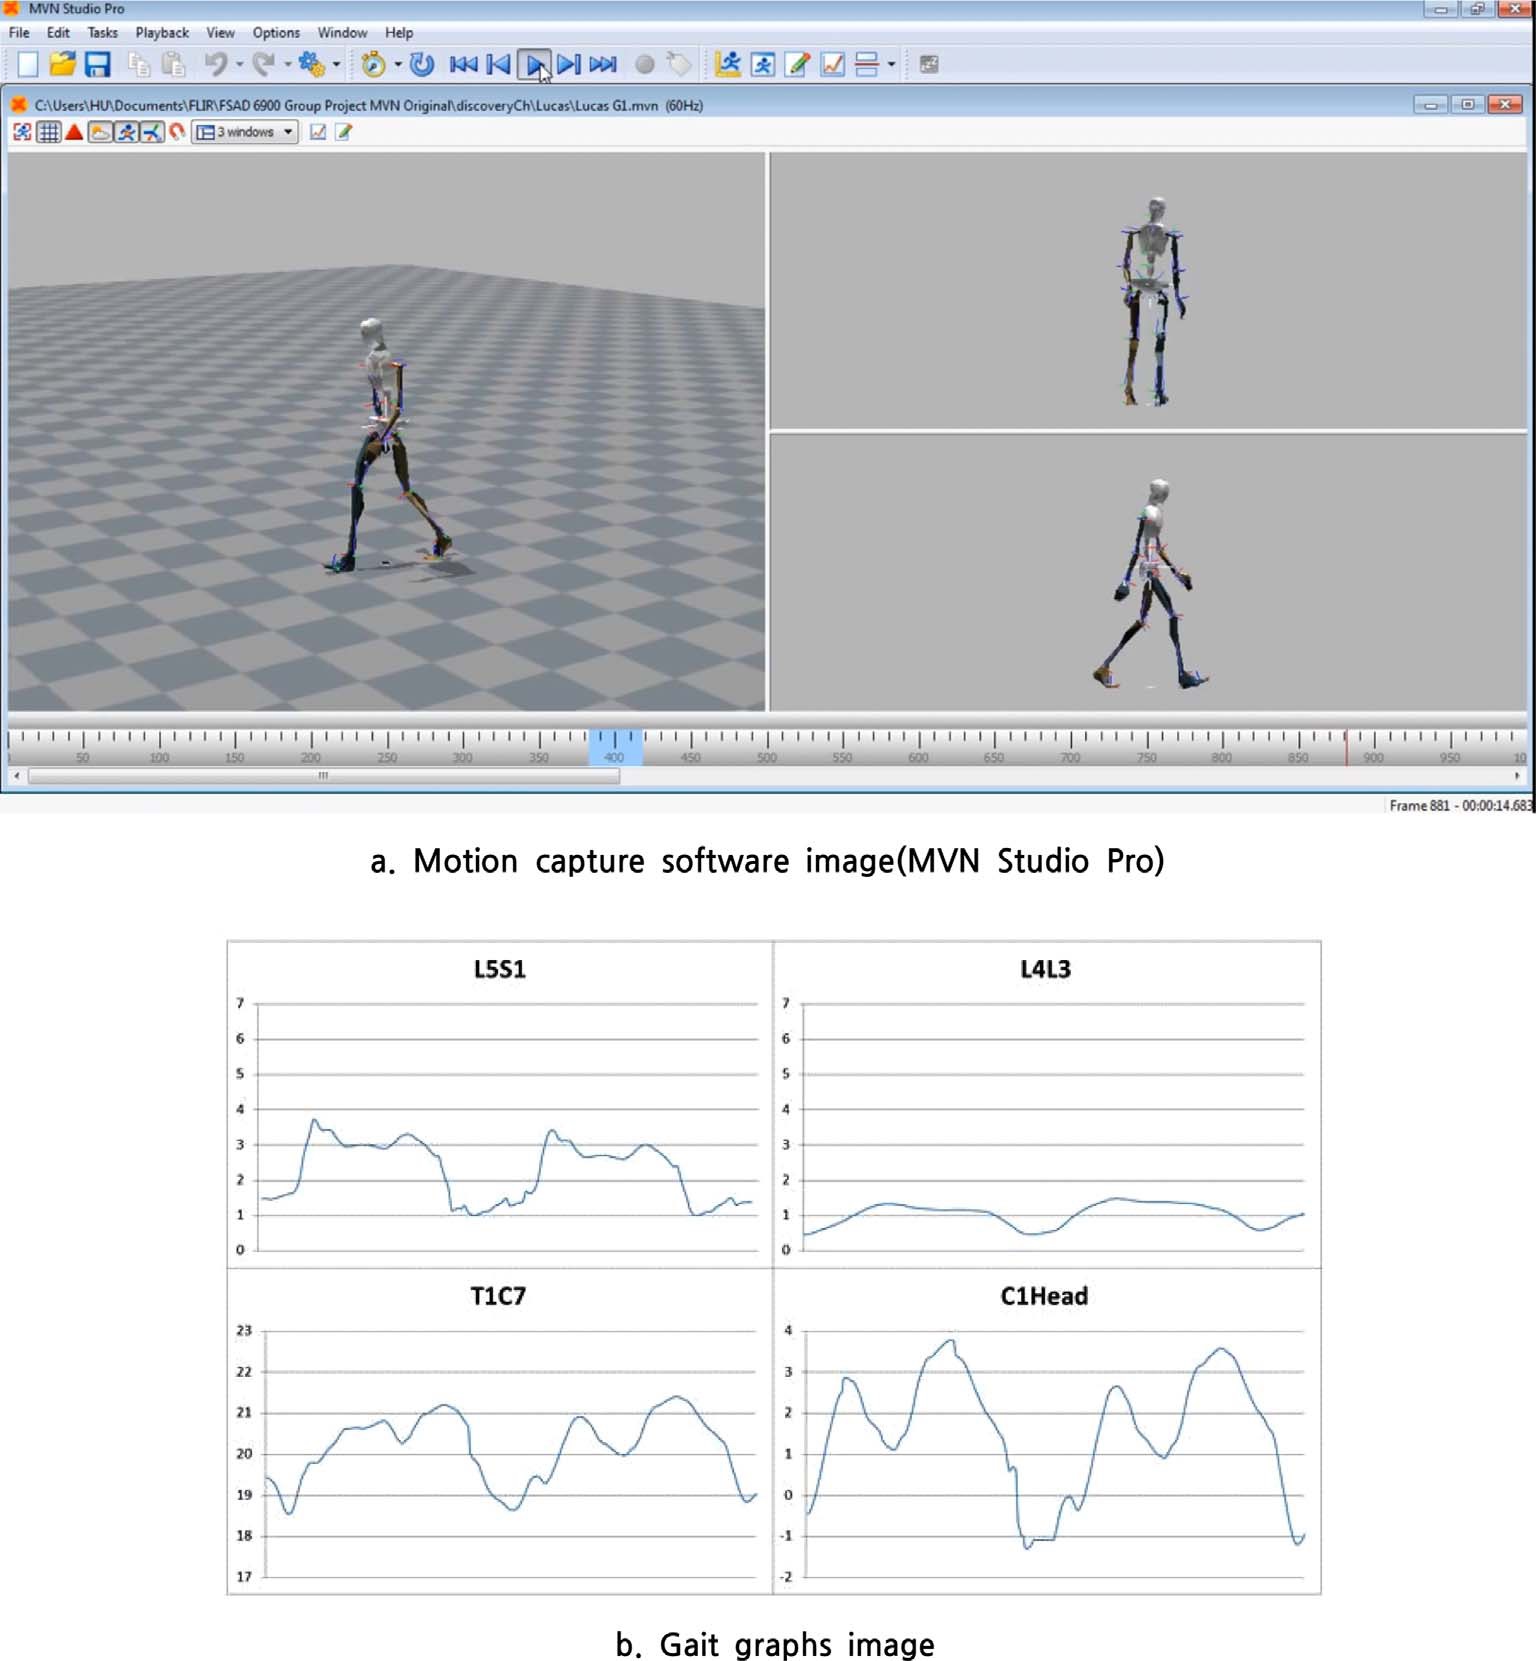Step back one frame
1536x1661 pixels.
coord(498,65)
